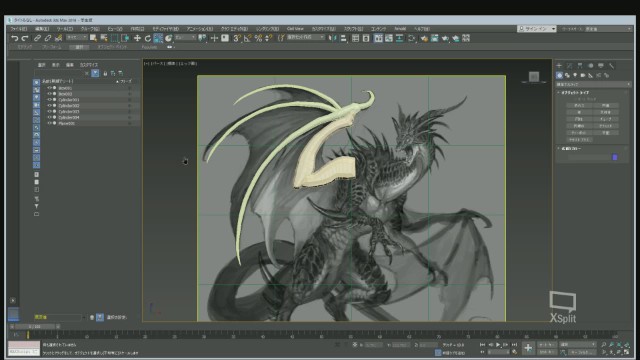The image size is (640, 360).
Task: Open the sign-in account dropdown
Action: (536, 29)
